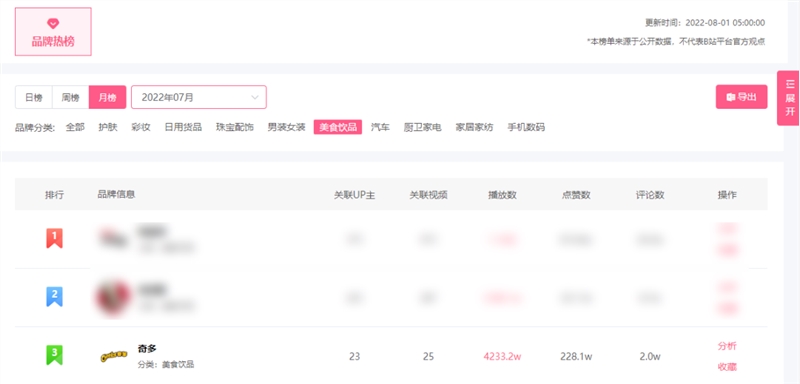Image resolution: width=800 pixels, height=384 pixels.
Task: Open the 奇多 brand name
Action: 147,349
